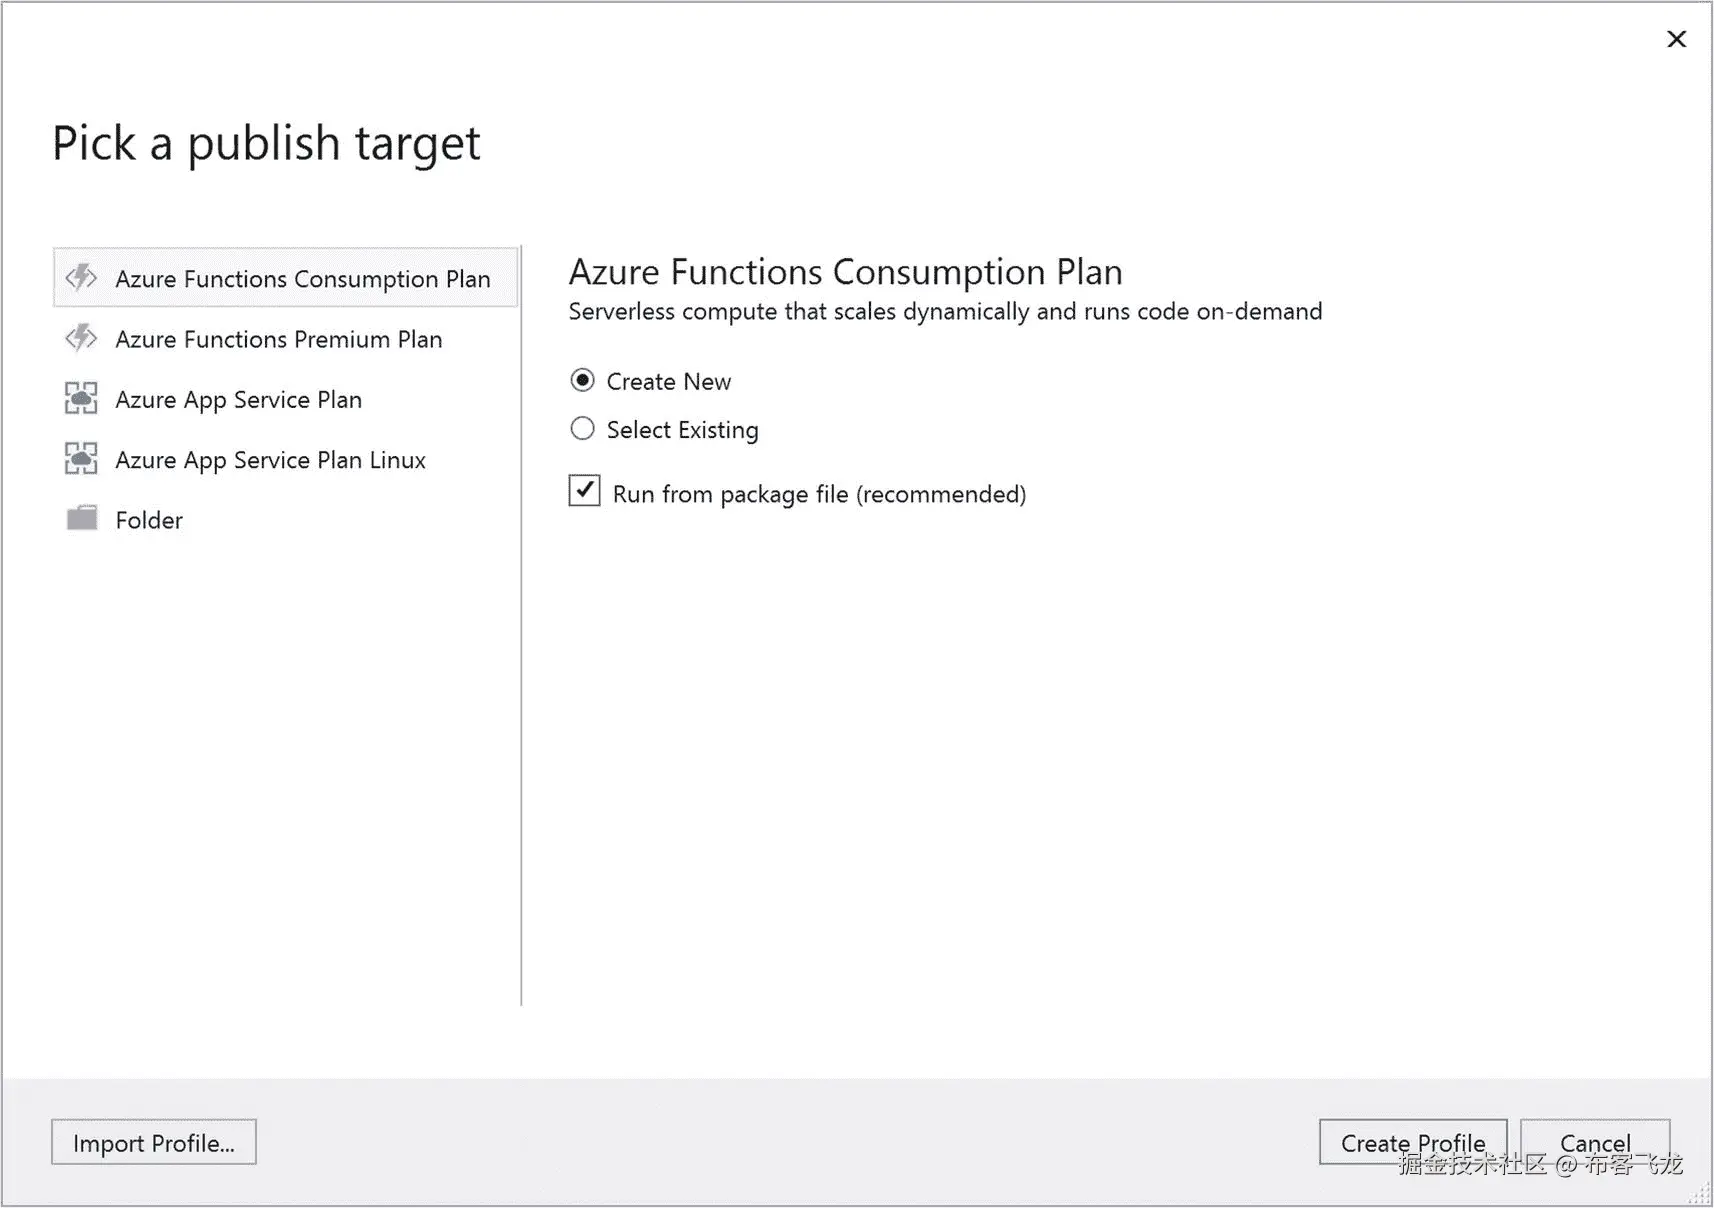Click the "Create New" option label text

point(668,382)
